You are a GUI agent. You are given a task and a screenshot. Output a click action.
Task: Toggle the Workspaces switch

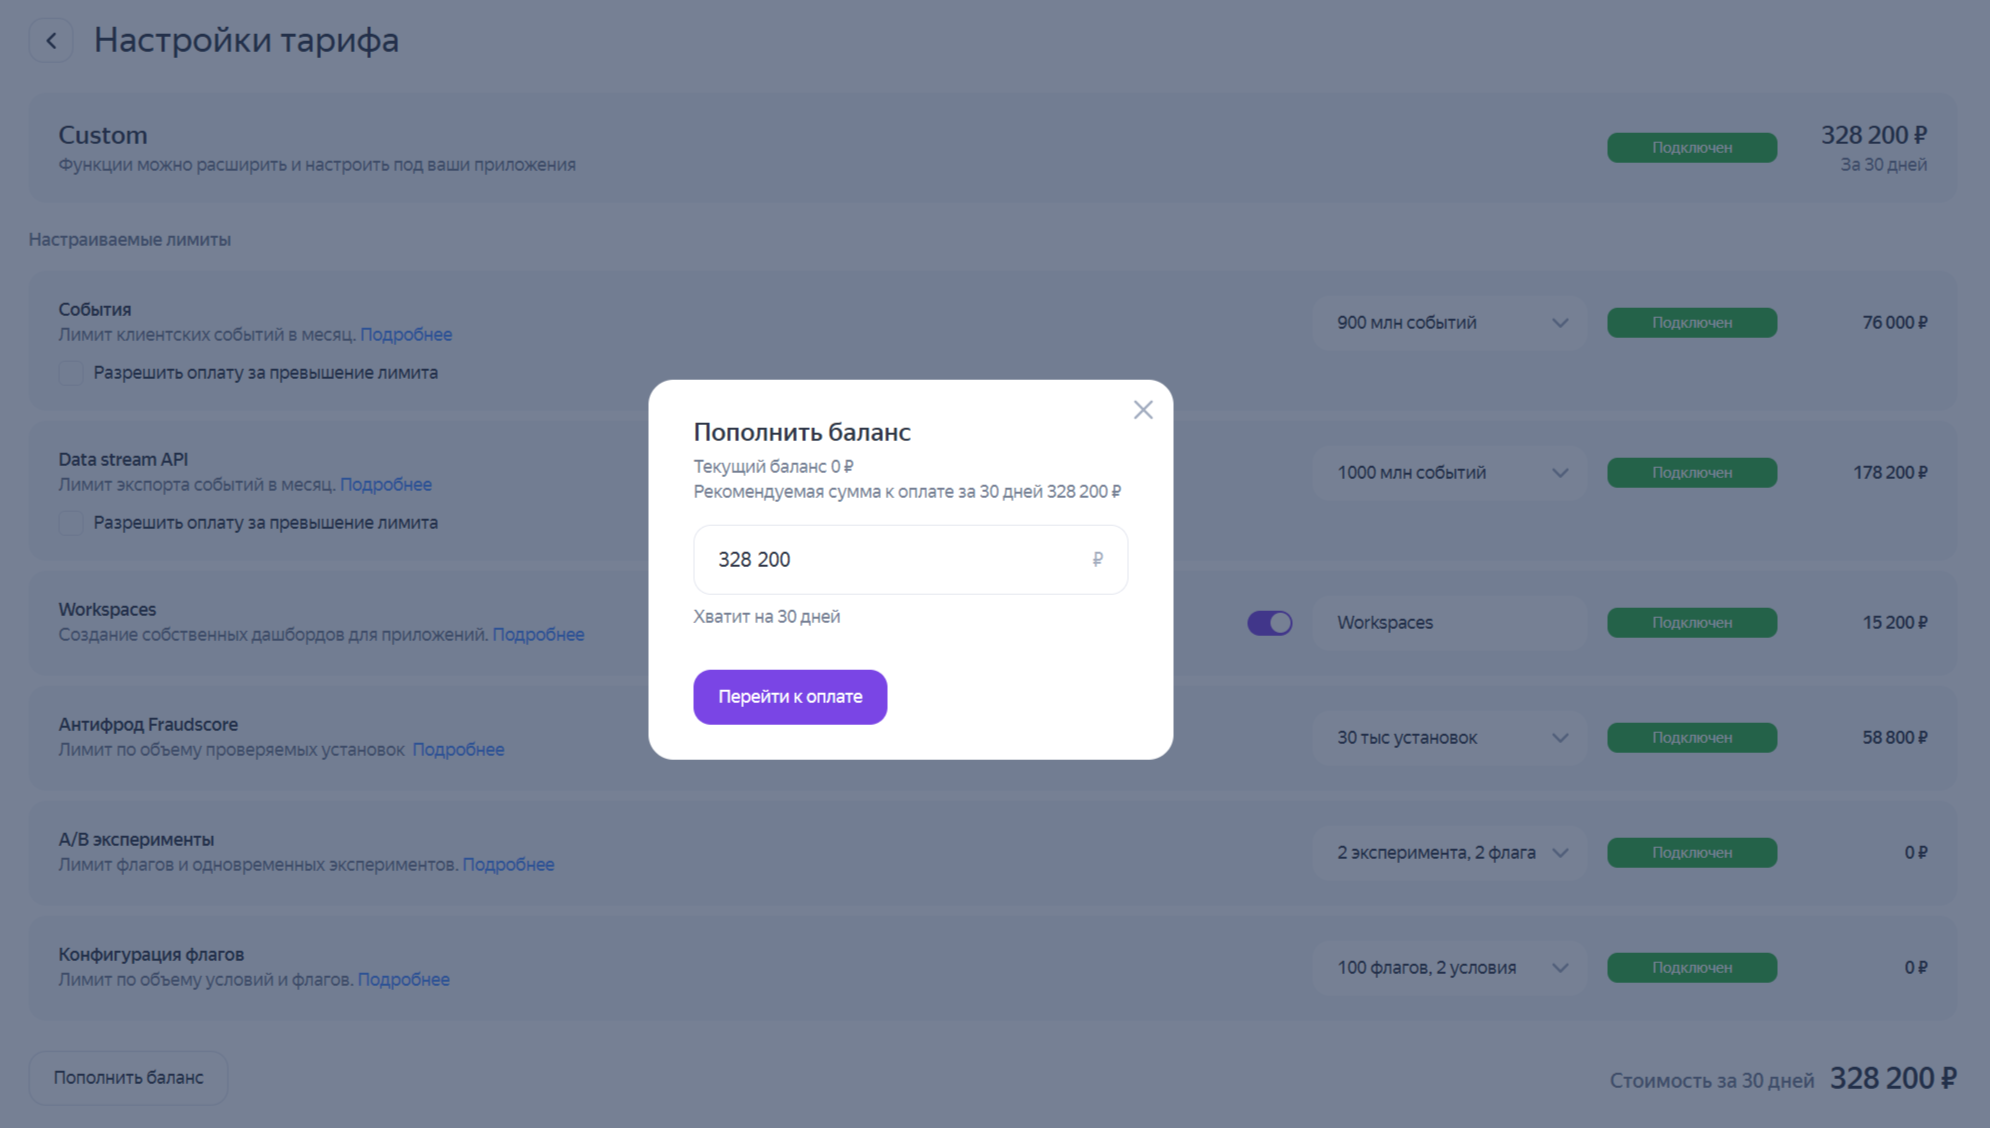(x=1269, y=623)
